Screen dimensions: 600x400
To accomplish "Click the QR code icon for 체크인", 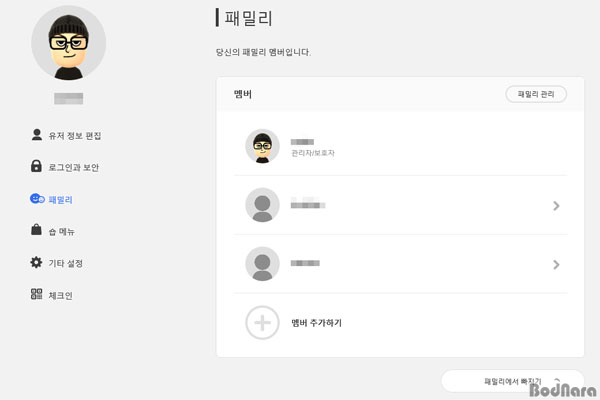I will pos(37,295).
